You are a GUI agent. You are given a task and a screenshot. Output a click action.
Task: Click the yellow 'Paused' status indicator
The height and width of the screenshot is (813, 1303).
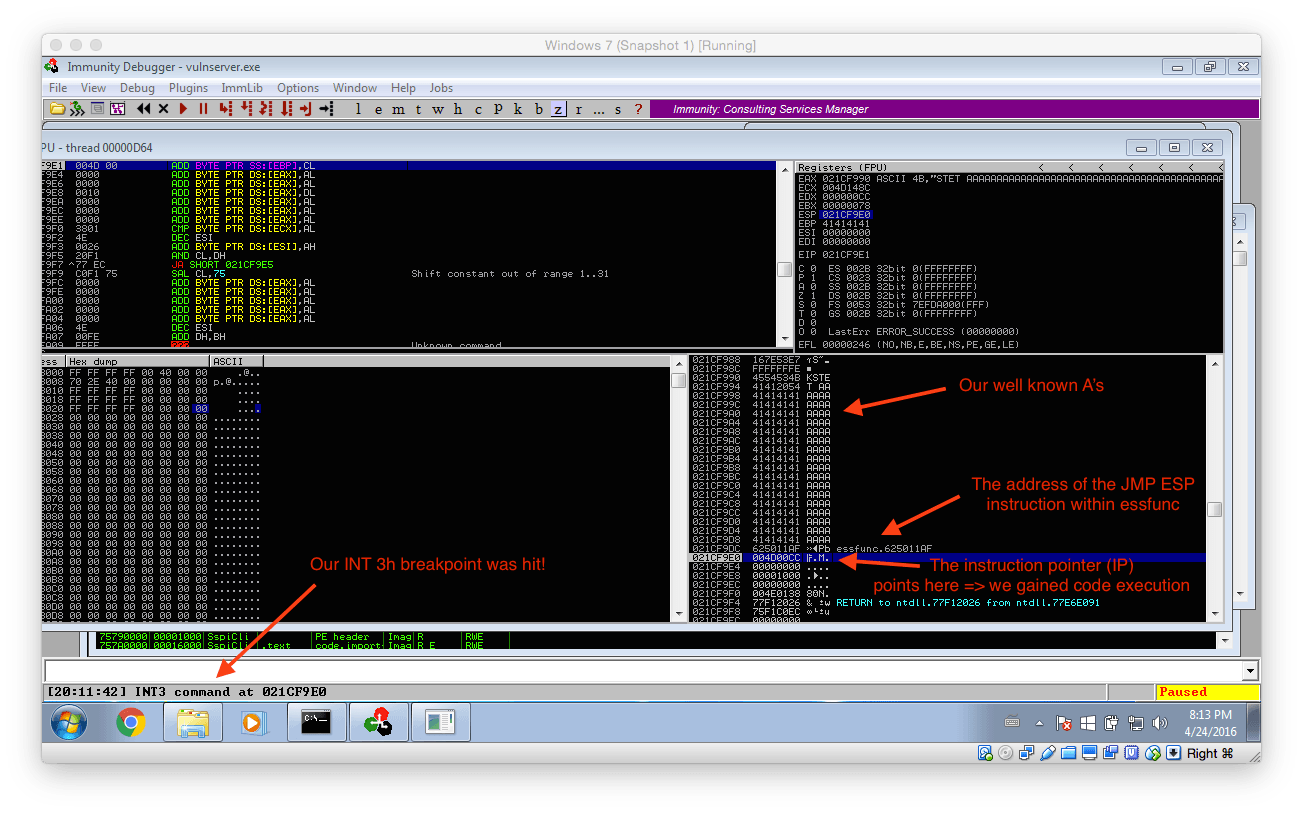[1207, 692]
